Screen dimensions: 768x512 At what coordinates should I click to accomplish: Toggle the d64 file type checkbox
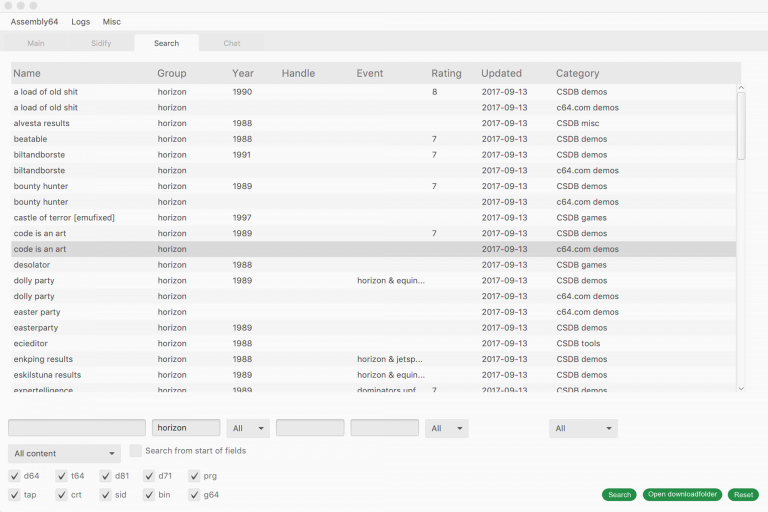[15, 476]
